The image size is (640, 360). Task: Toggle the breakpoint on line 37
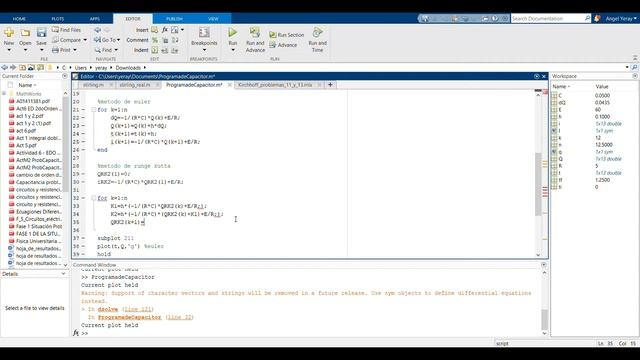click(83, 238)
